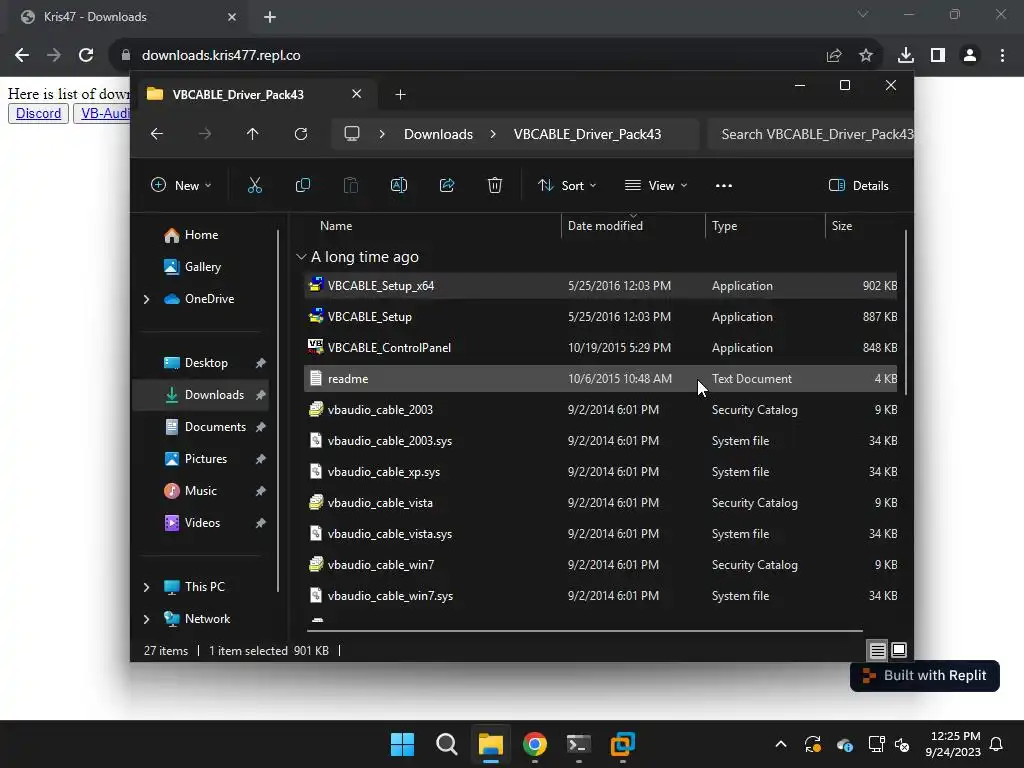1024x768 pixels.
Task: Expand This PC tree node
Action: pyautogui.click(x=146, y=587)
